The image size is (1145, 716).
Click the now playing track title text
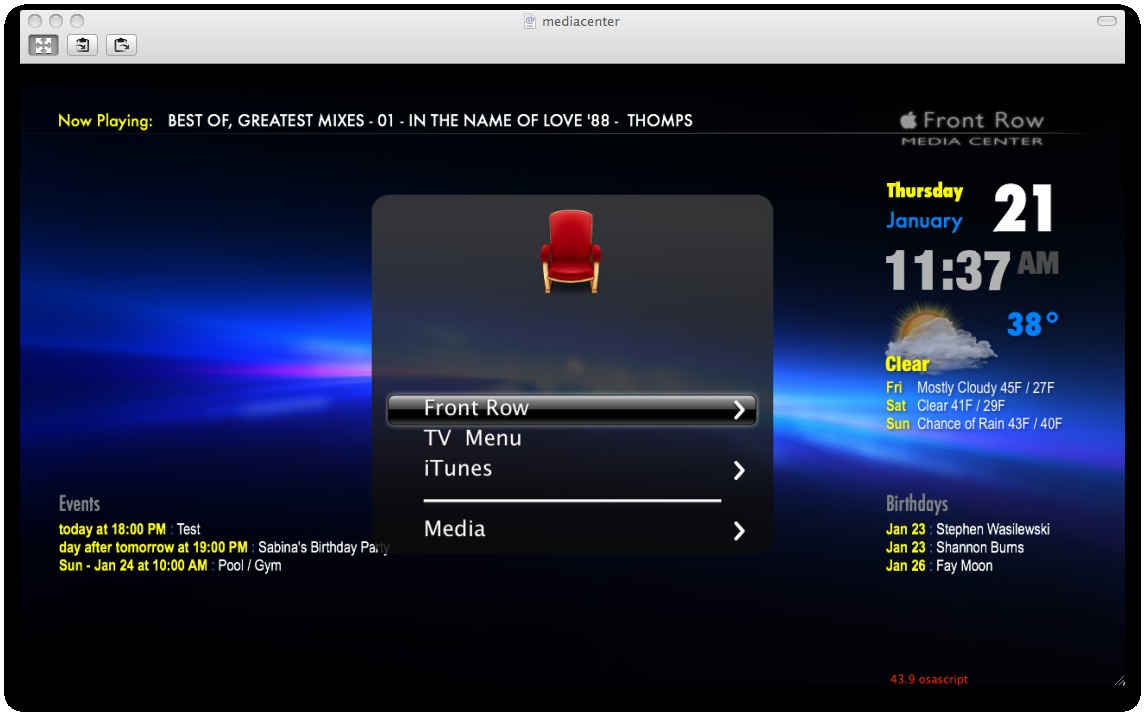[430, 120]
